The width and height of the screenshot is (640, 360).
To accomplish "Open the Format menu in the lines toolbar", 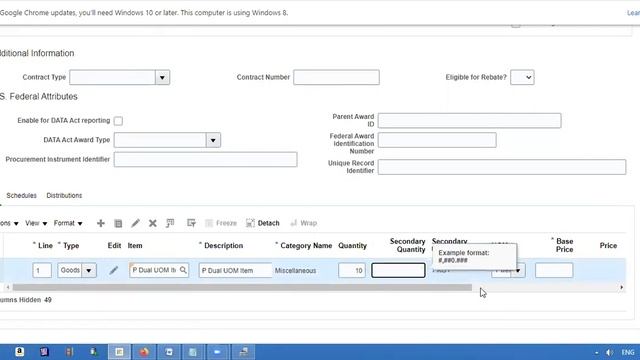I will [68, 223].
